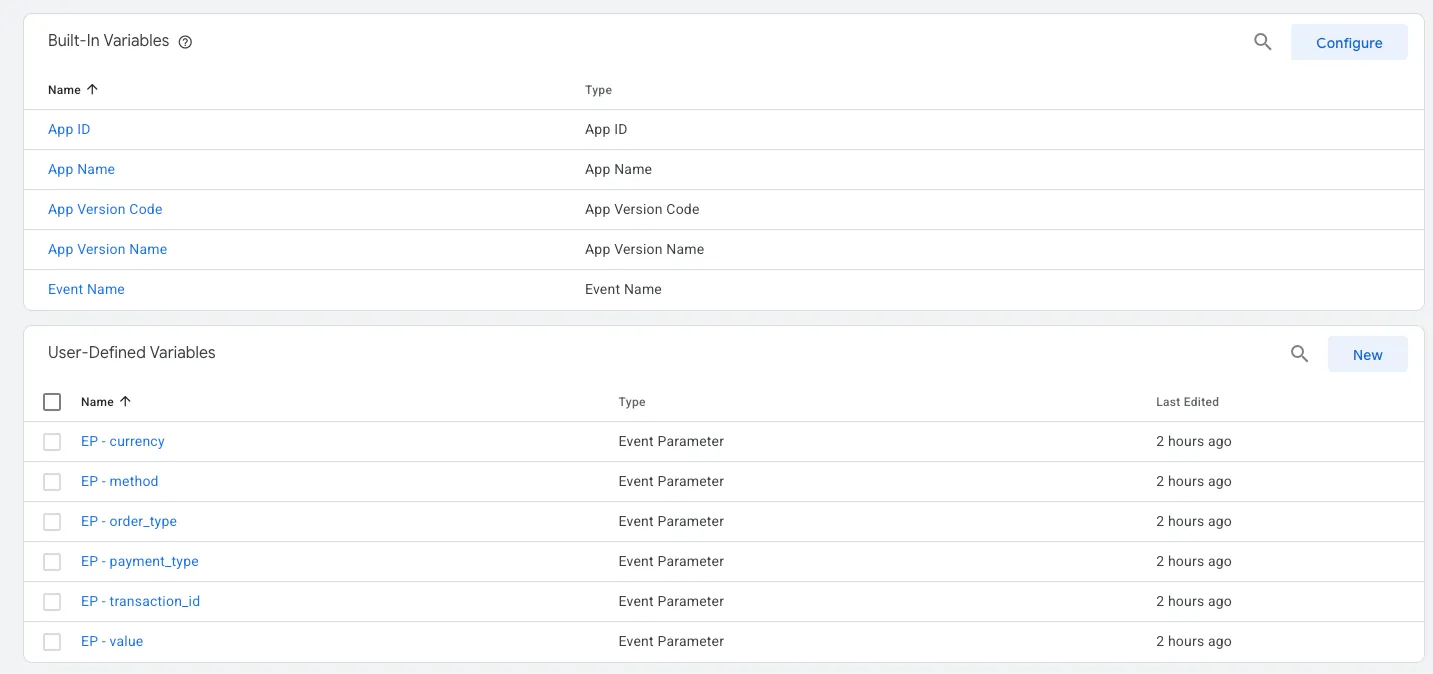Click Event Parameter type in EP - order_type row
This screenshot has width=1433, height=674.
tap(671, 521)
